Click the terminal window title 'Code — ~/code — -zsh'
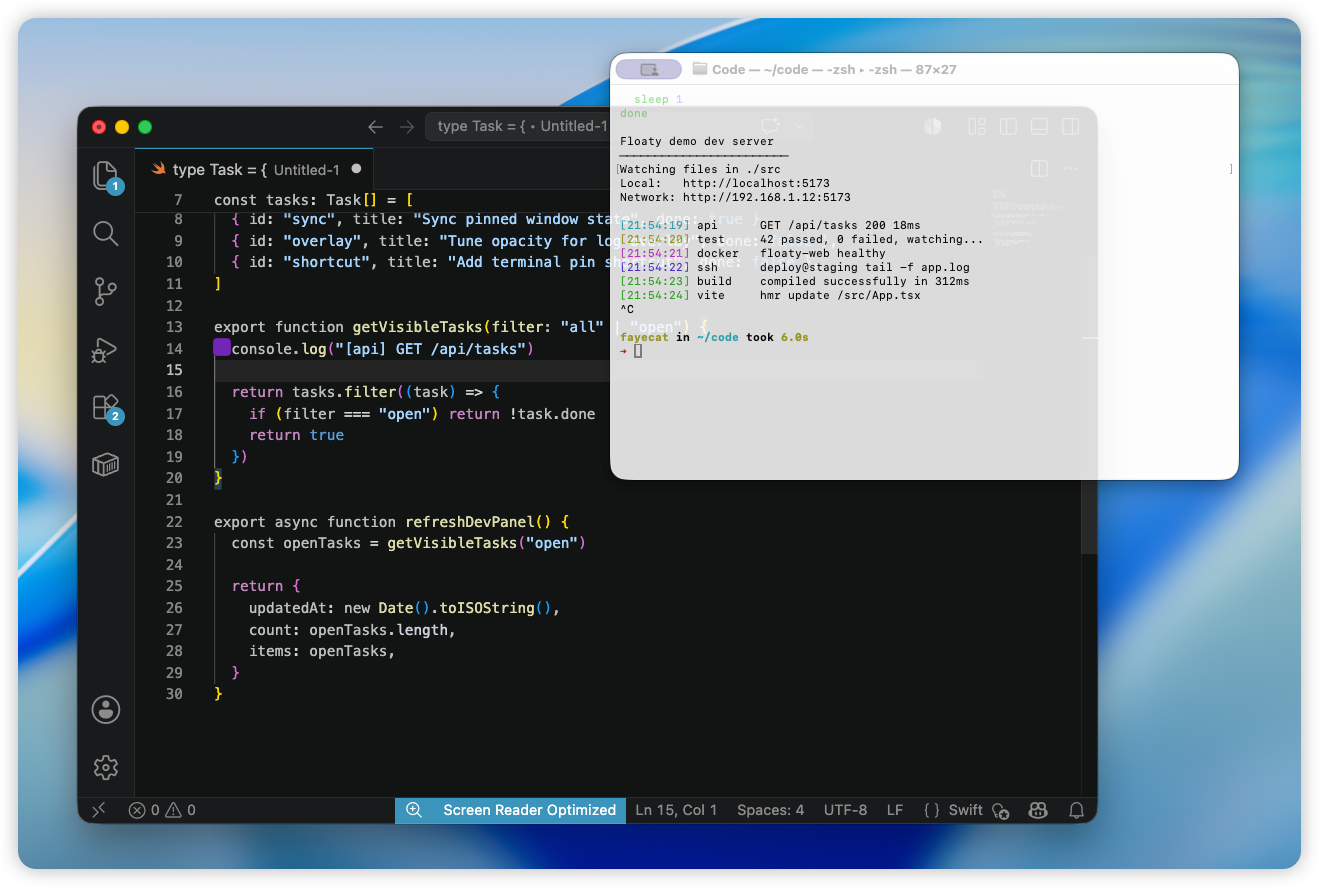The image size is (1319, 887). point(834,70)
